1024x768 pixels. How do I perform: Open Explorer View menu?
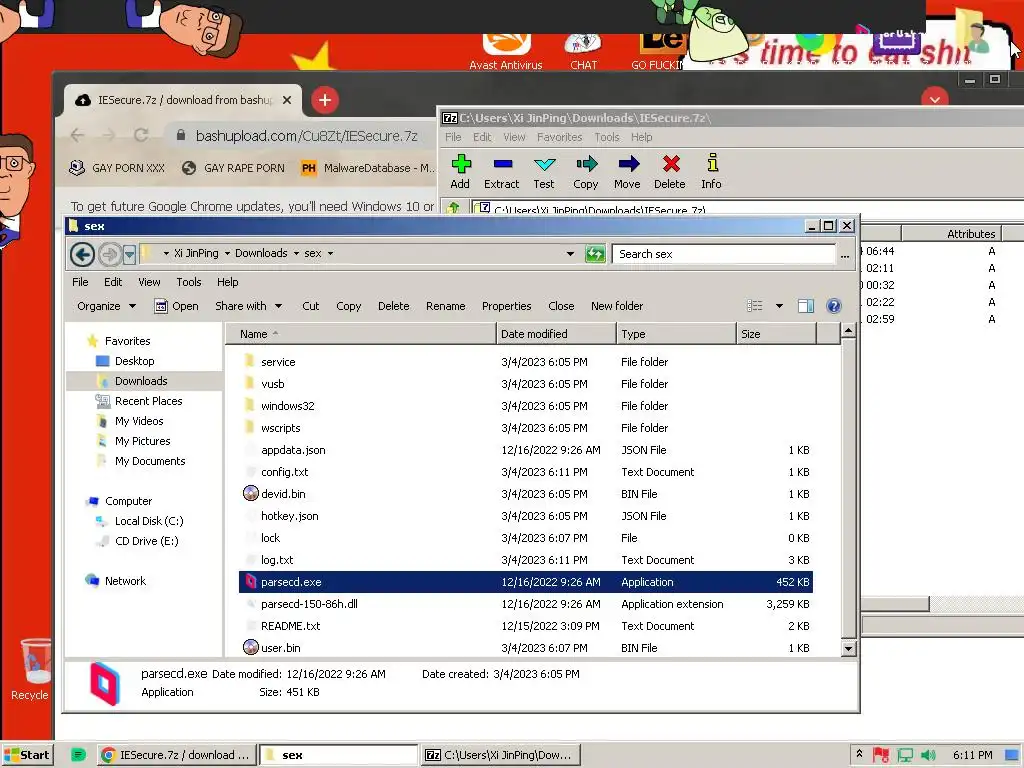pyautogui.click(x=150, y=282)
